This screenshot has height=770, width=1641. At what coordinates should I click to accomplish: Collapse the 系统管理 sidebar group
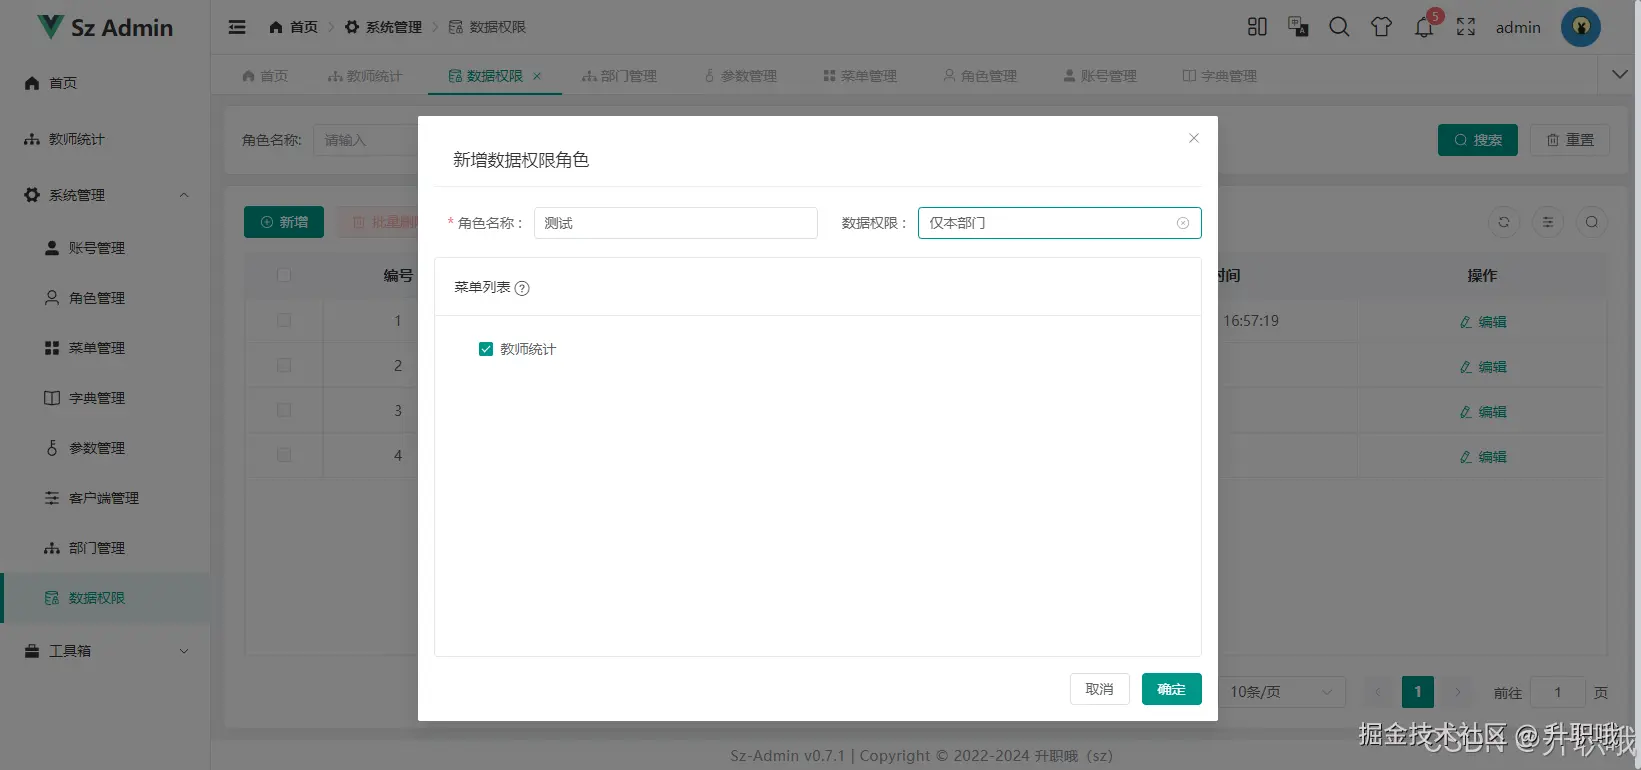(105, 195)
